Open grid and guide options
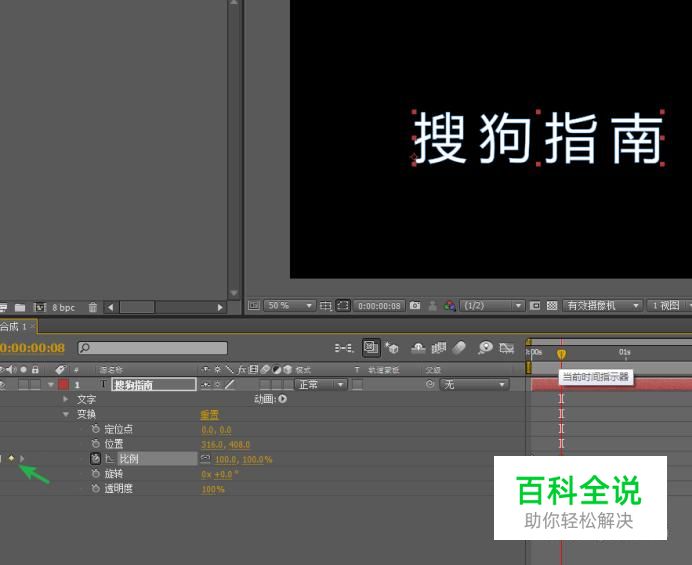692x565 pixels. tap(326, 305)
